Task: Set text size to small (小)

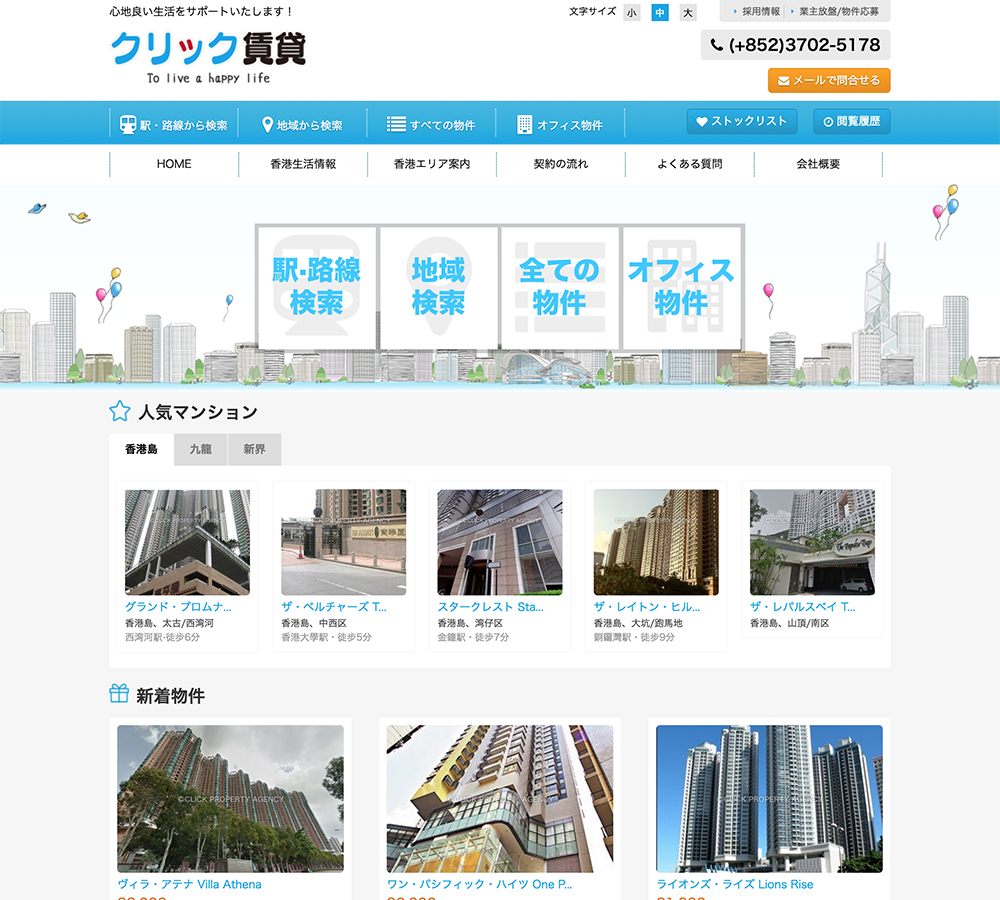Action: pyautogui.click(x=631, y=13)
